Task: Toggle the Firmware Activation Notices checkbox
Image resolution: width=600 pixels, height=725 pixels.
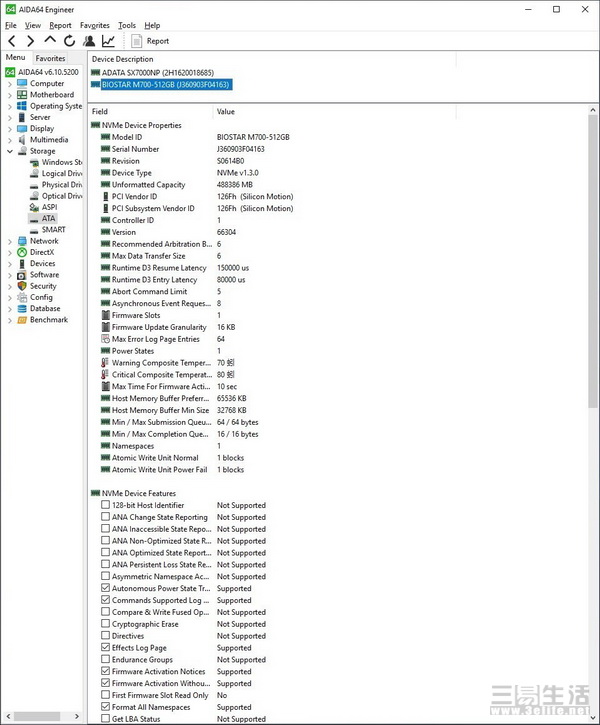Action: coord(105,671)
